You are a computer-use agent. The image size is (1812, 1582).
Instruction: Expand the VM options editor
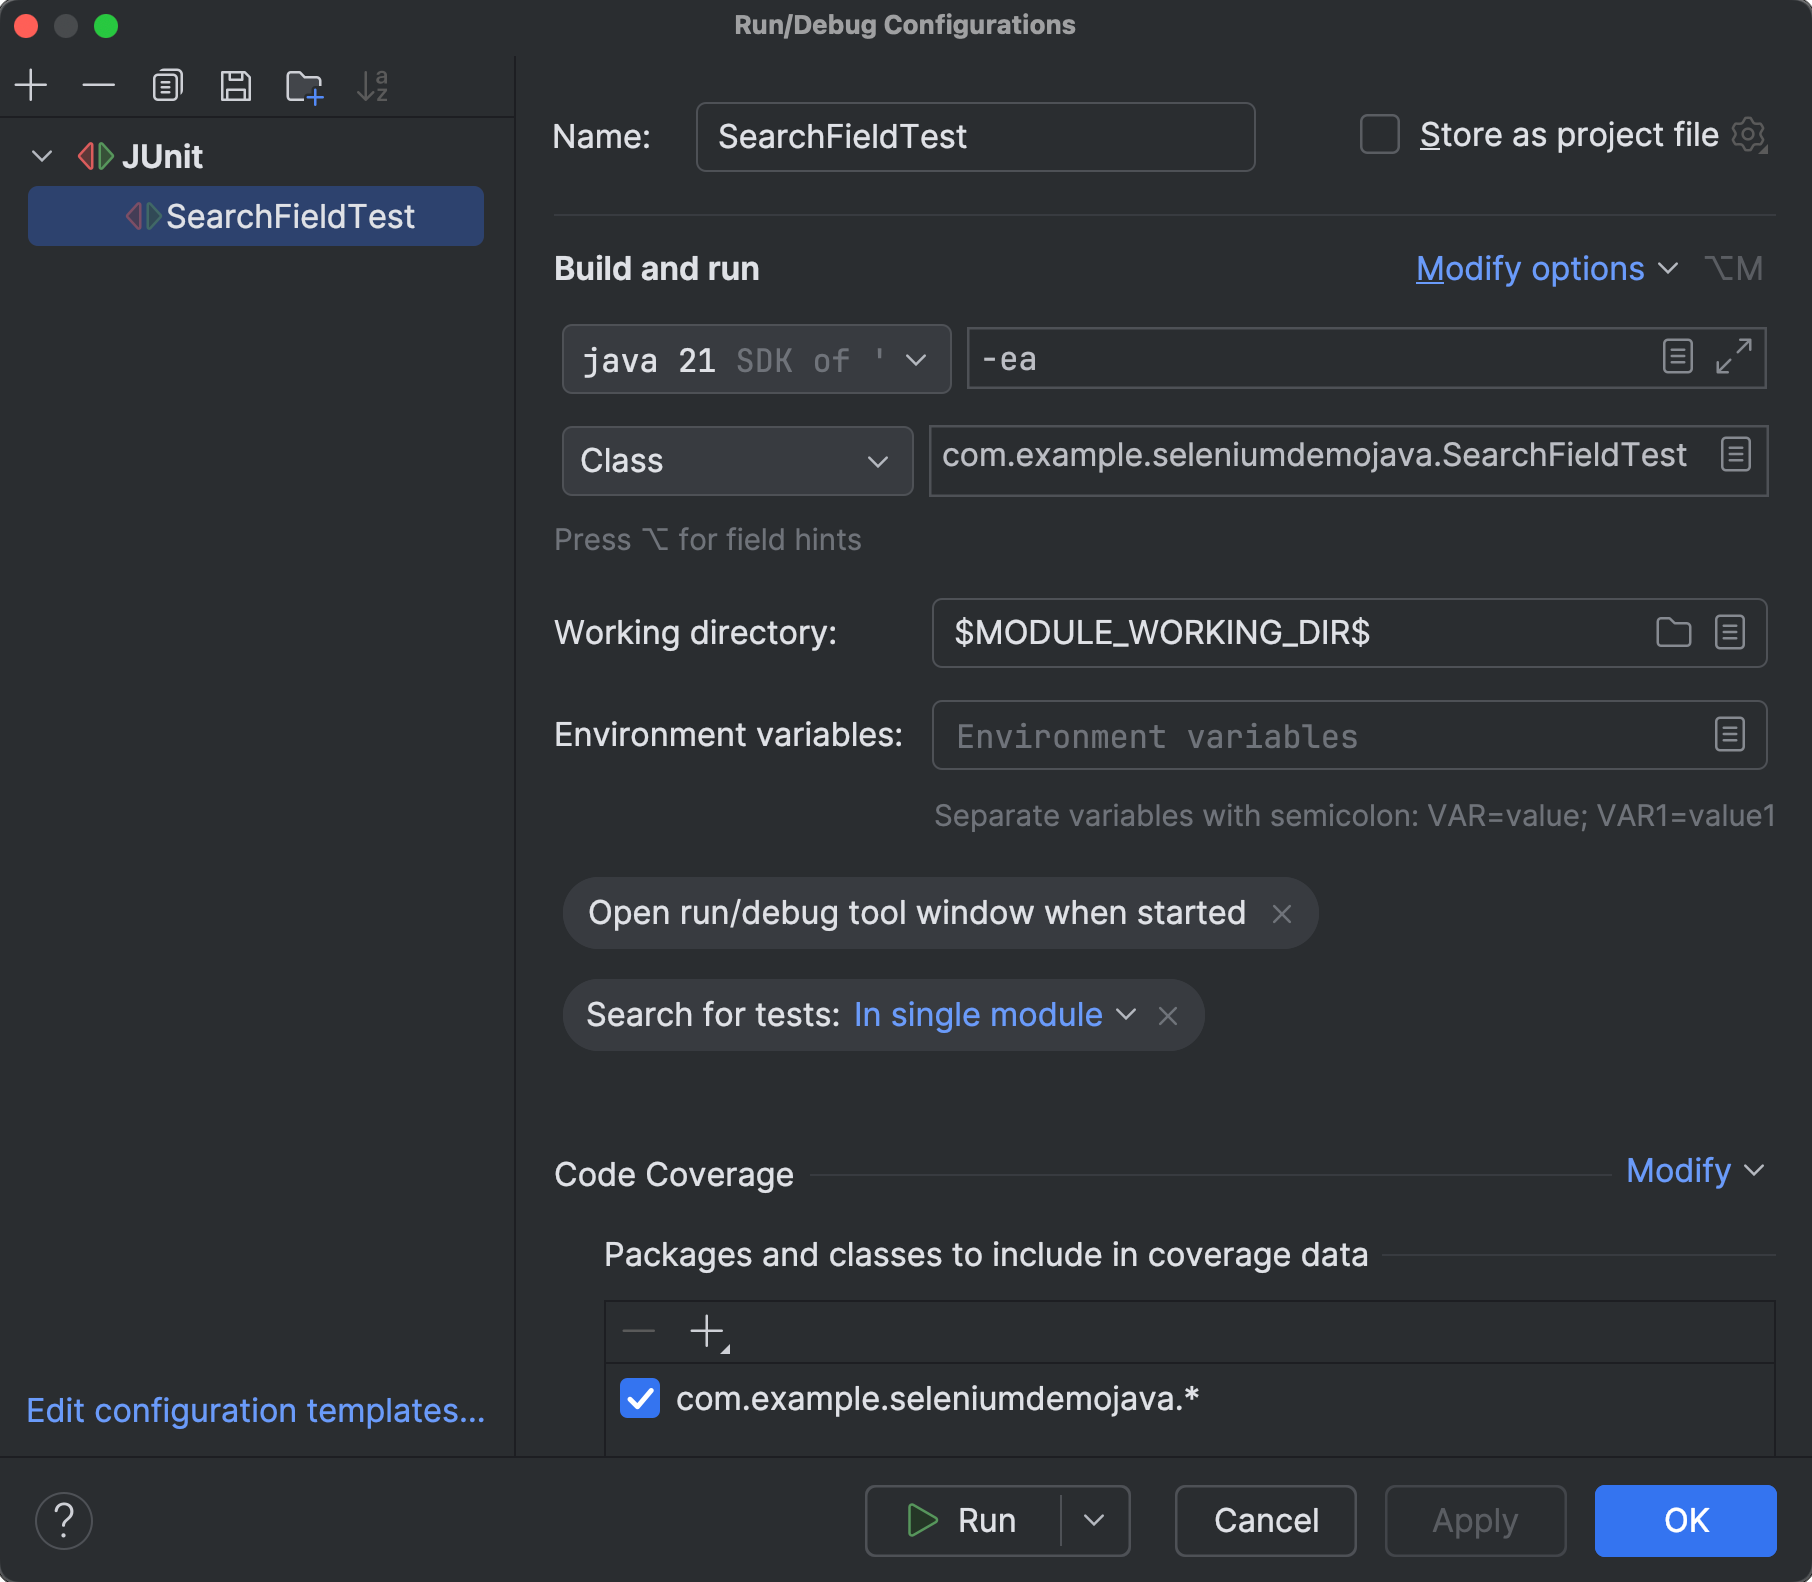1733,358
